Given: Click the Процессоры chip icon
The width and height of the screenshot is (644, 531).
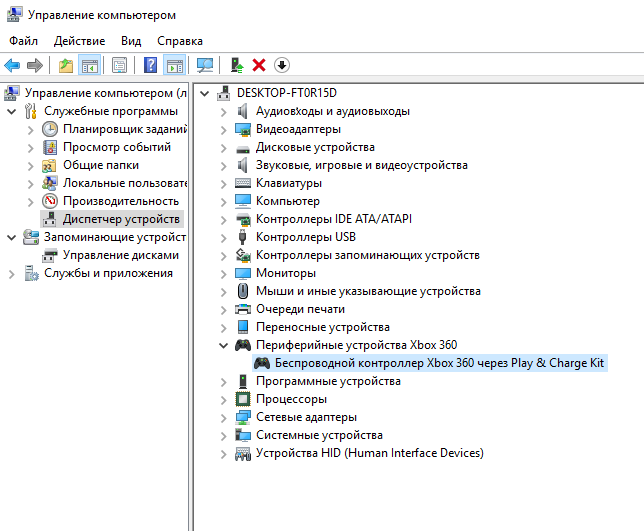Looking at the screenshot, I should 243,399.
